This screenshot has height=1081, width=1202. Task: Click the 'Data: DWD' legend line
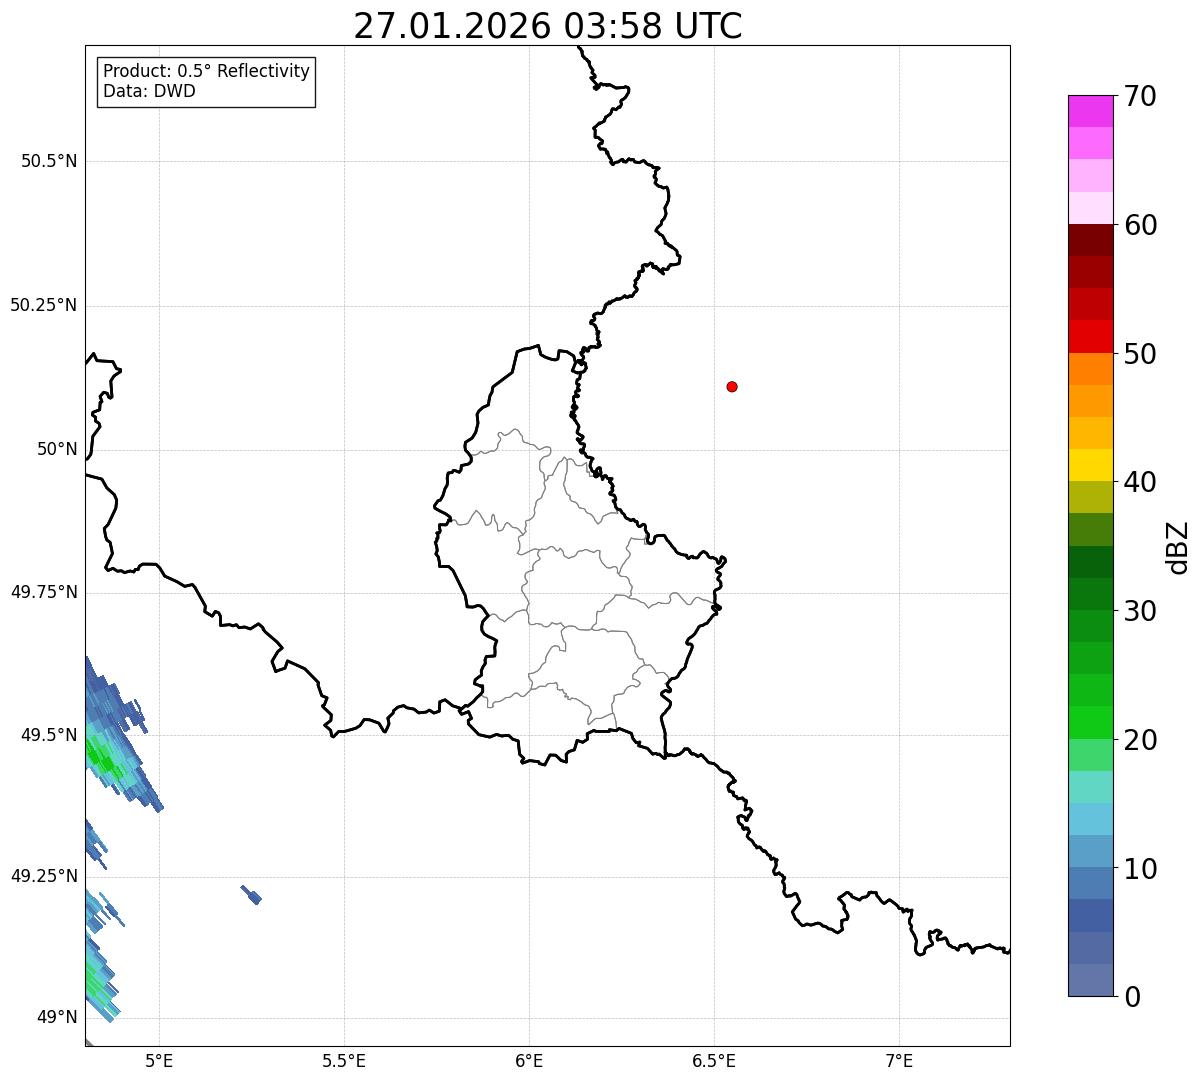click(x=149, y=92)
